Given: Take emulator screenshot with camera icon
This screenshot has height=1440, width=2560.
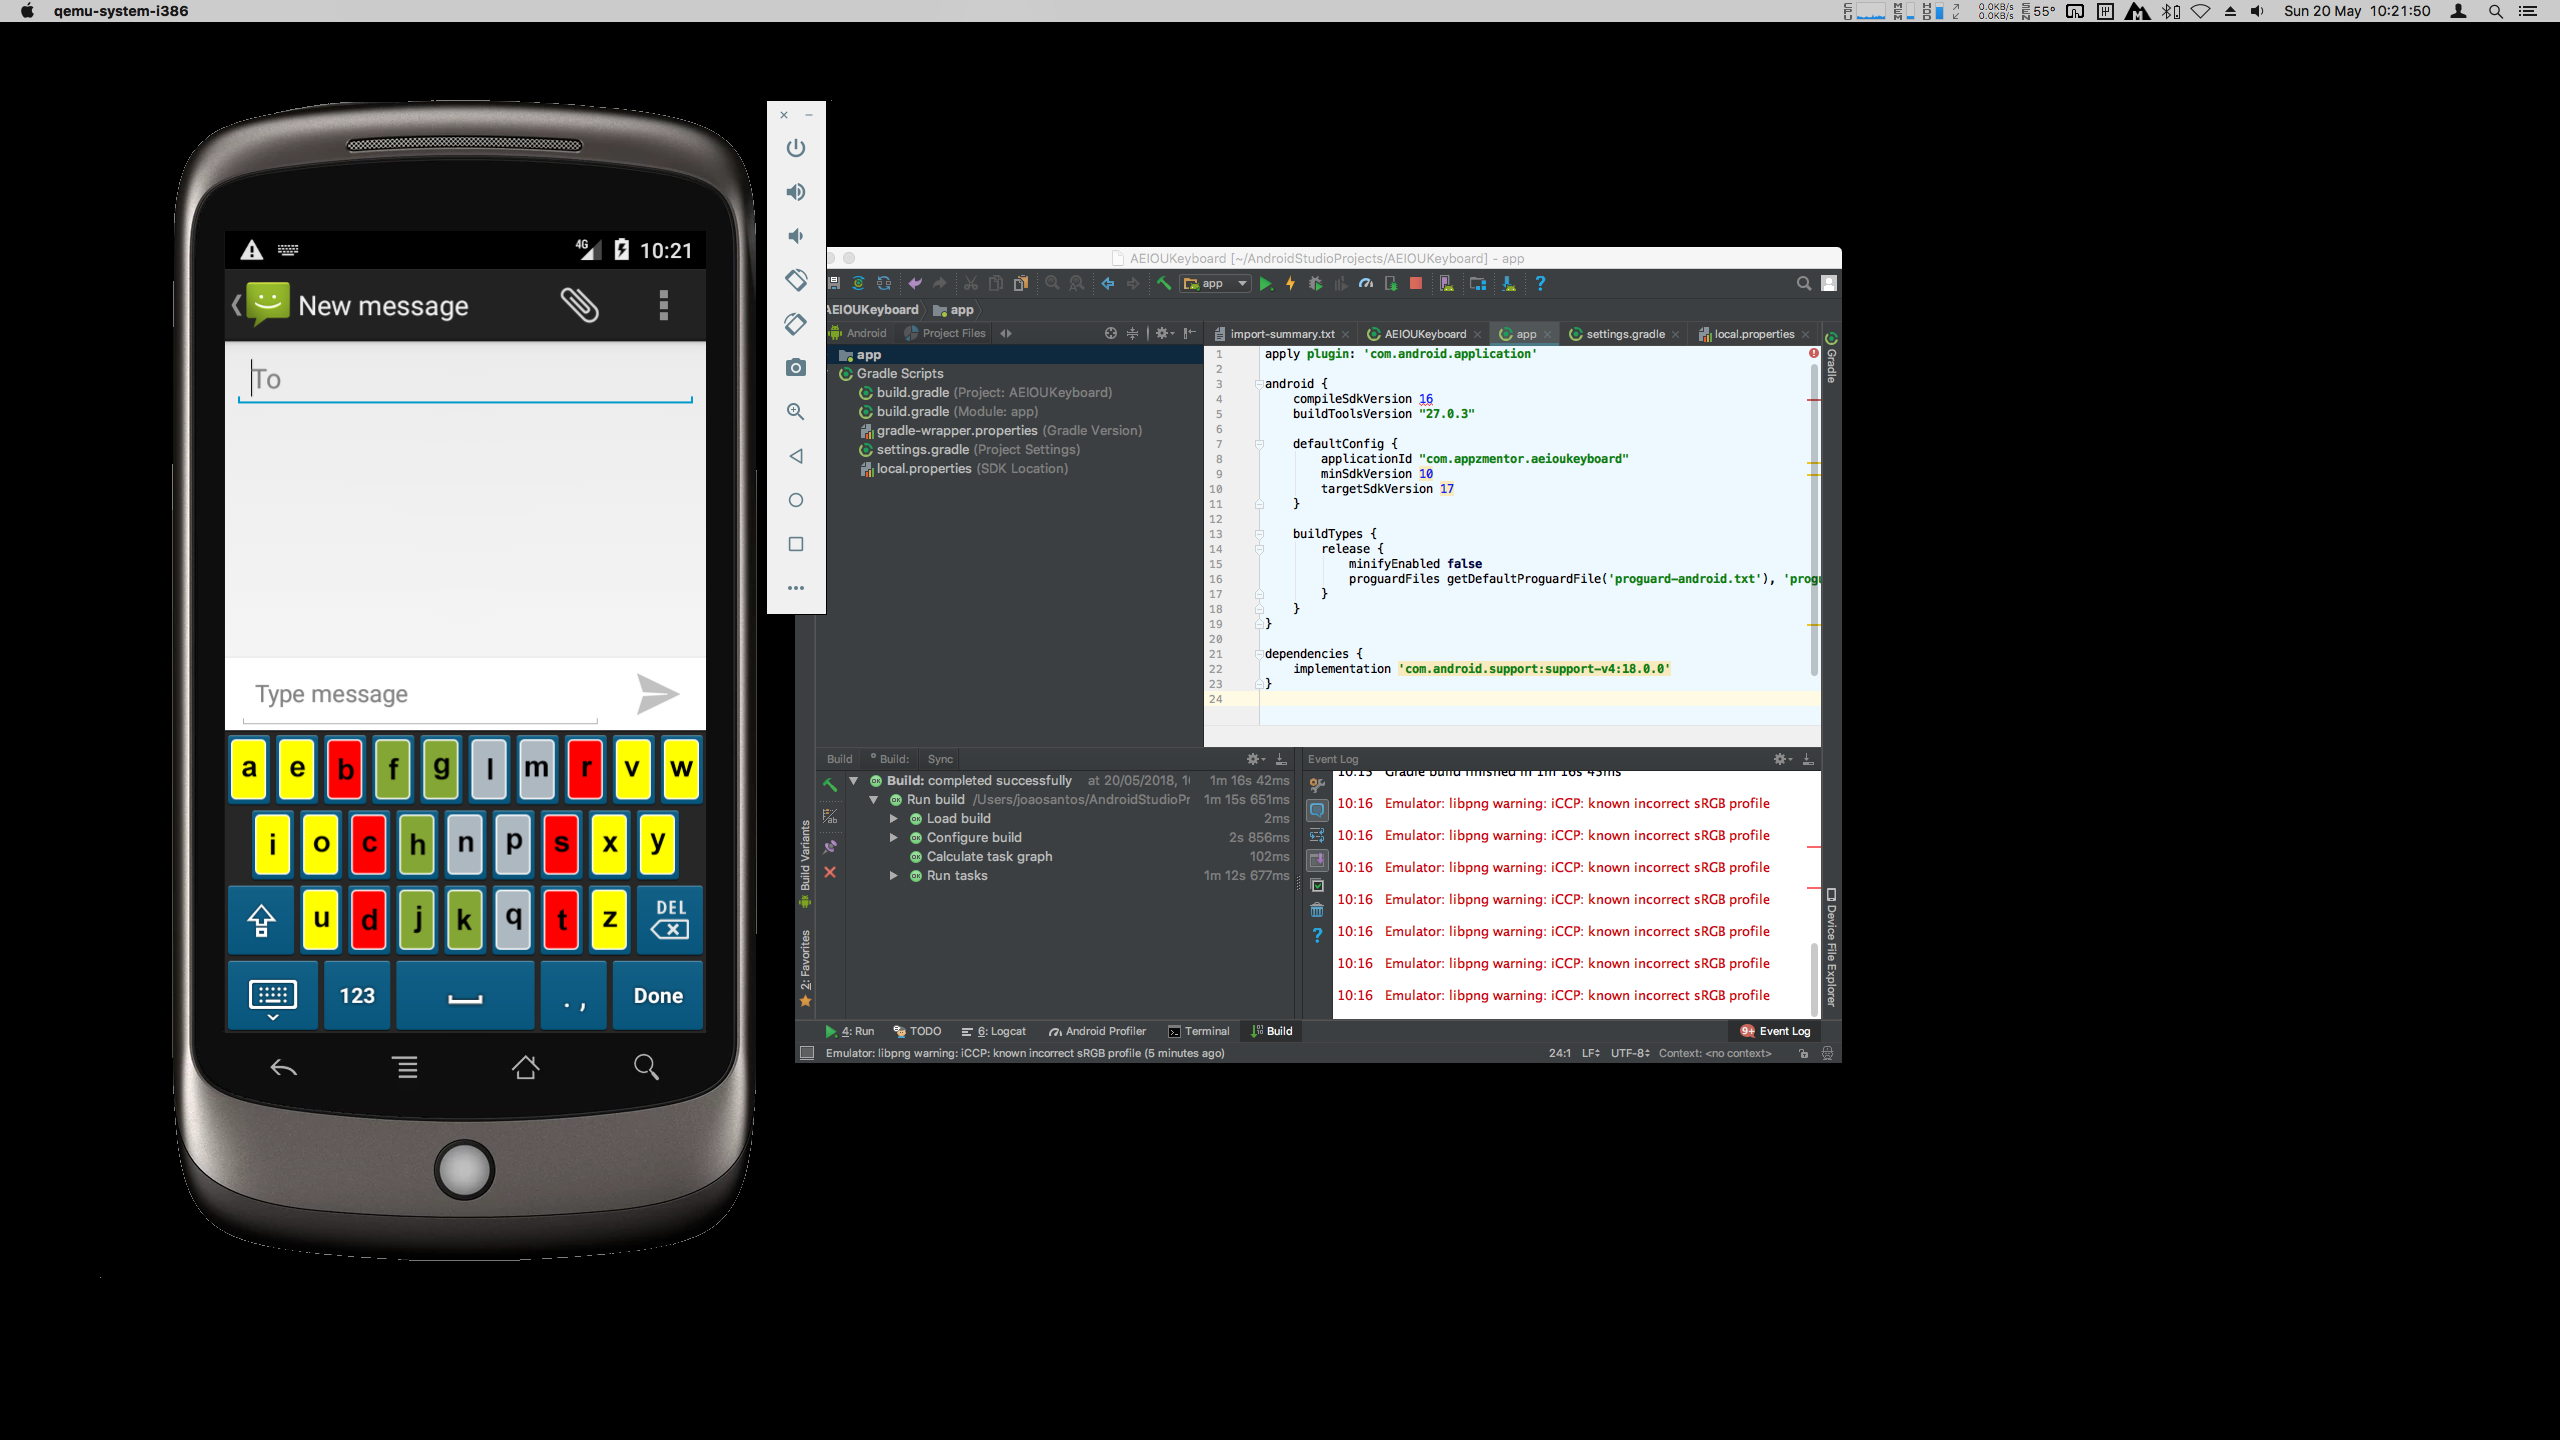Looking at the screenshot, I should click(x=796, y=368).
